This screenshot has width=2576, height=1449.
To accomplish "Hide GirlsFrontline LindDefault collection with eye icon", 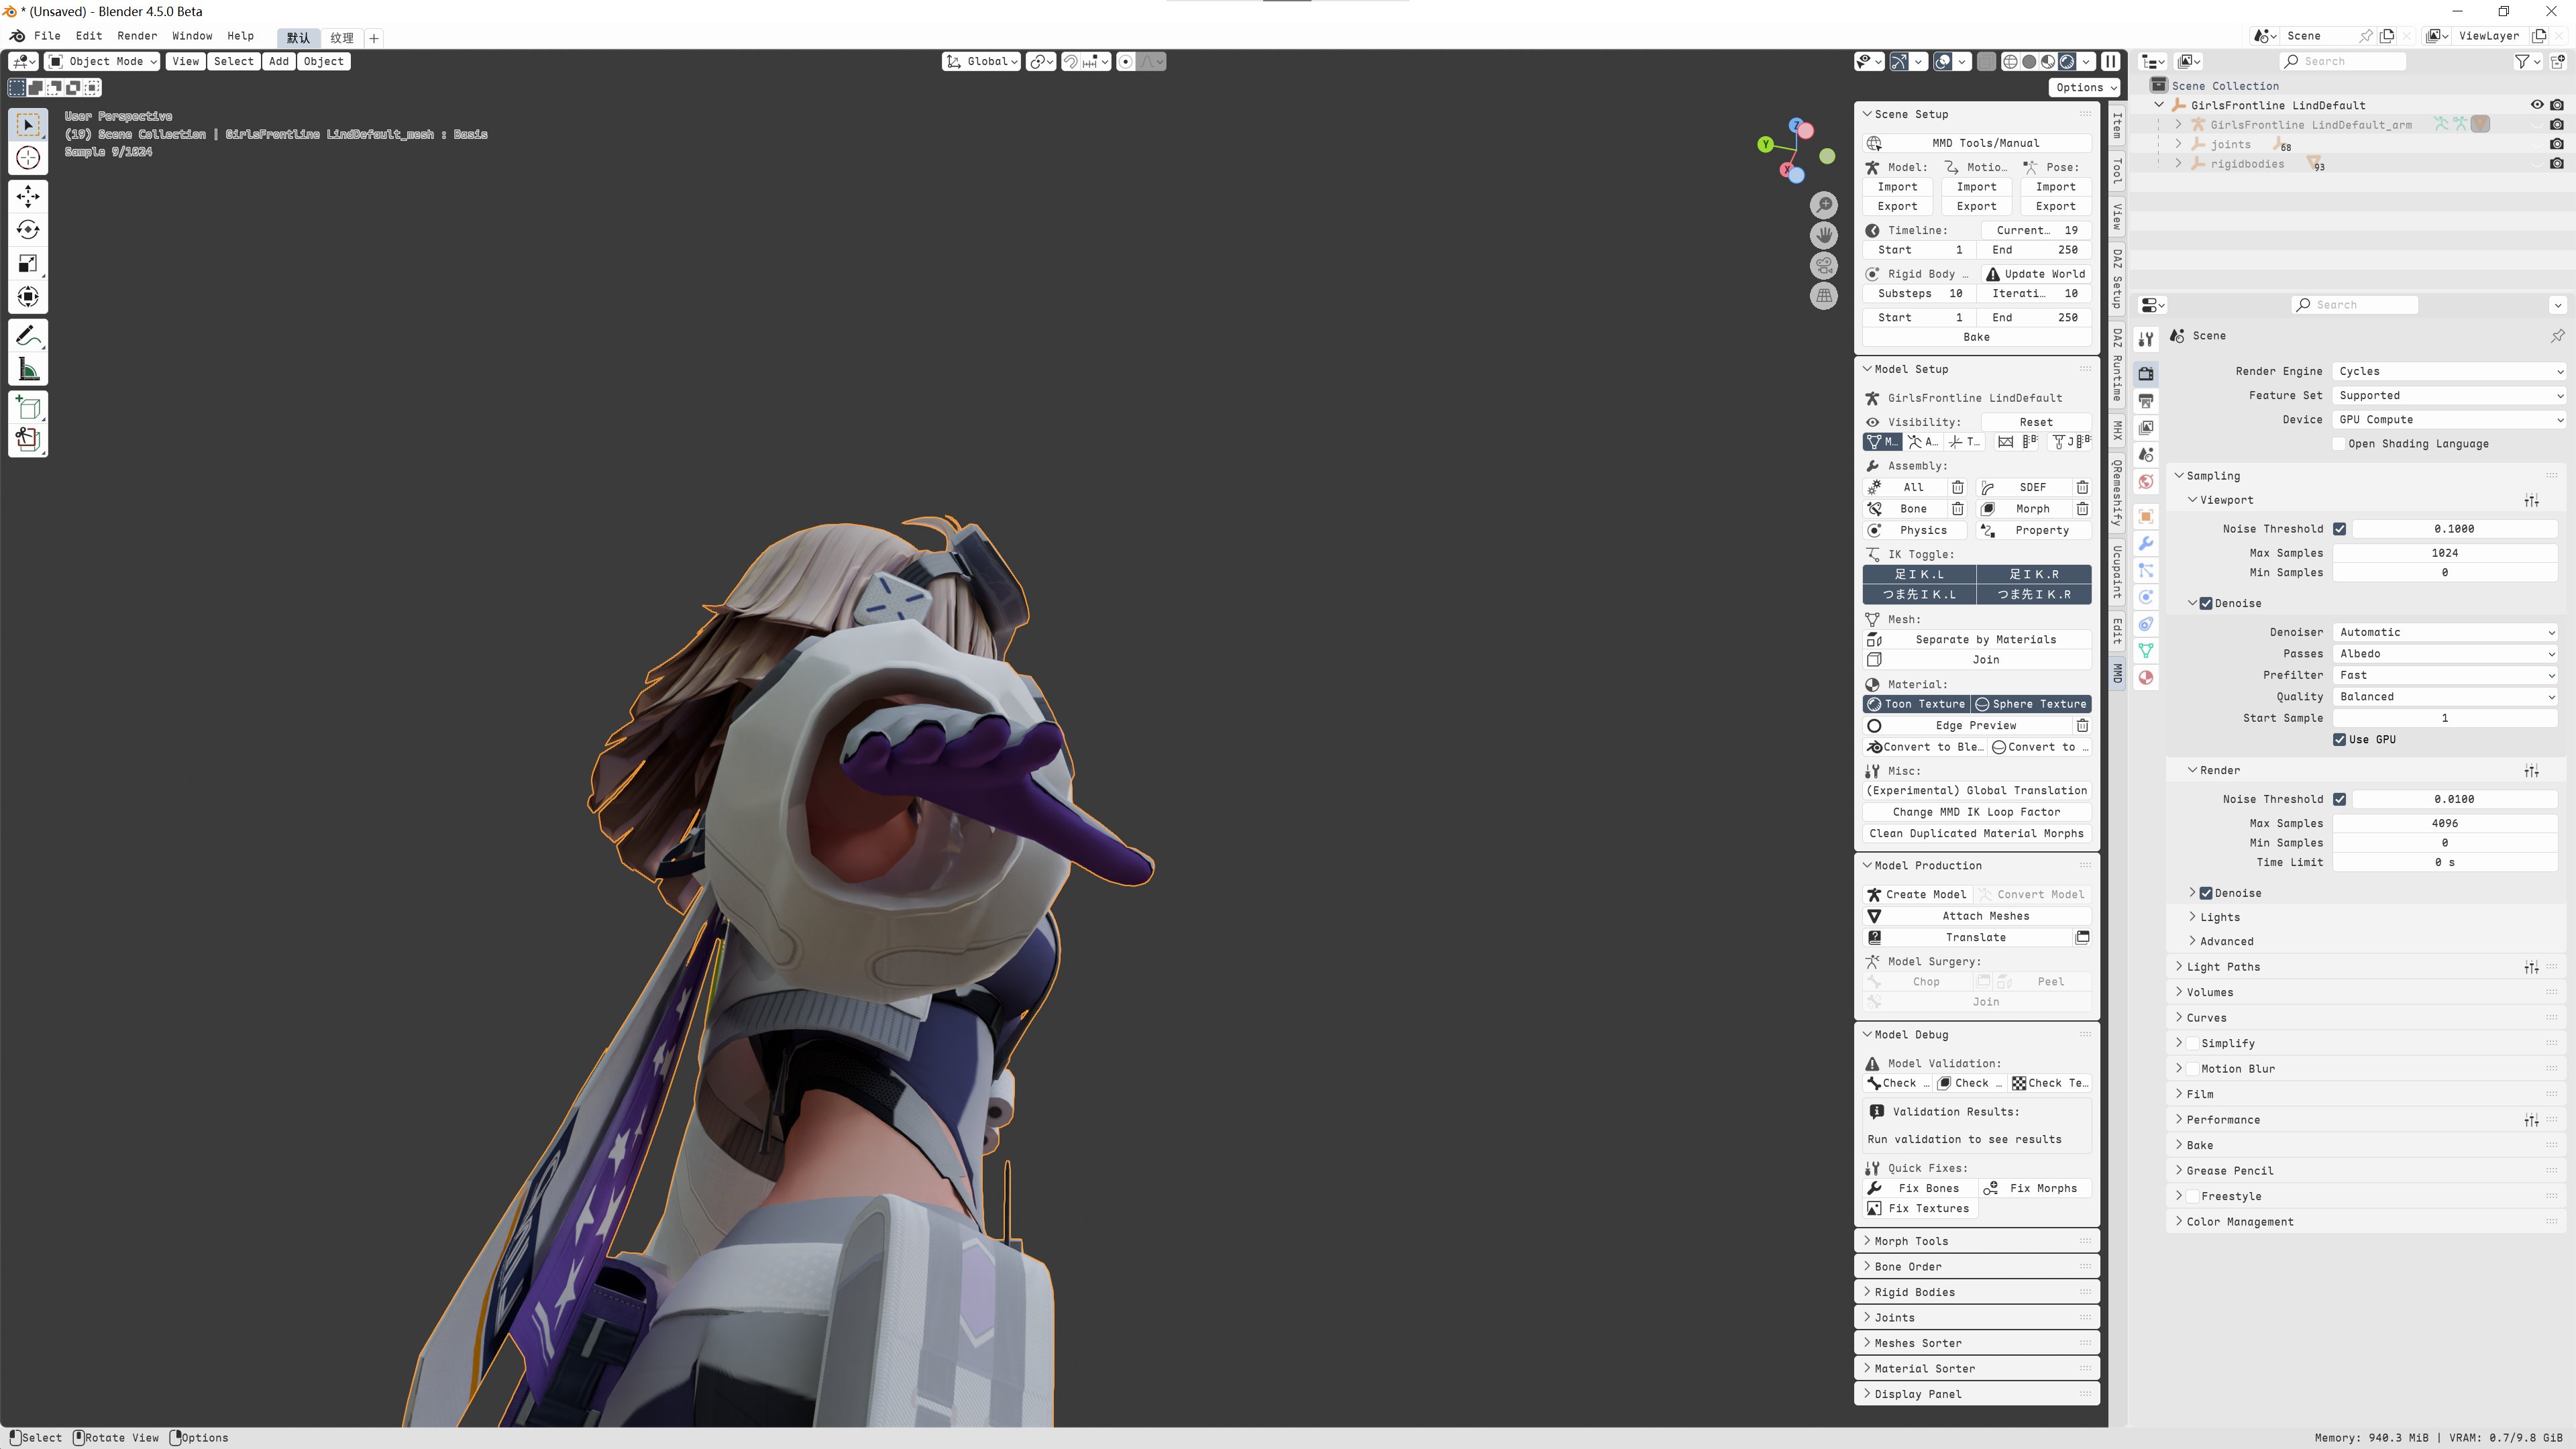I will (x=2537, y=105).
